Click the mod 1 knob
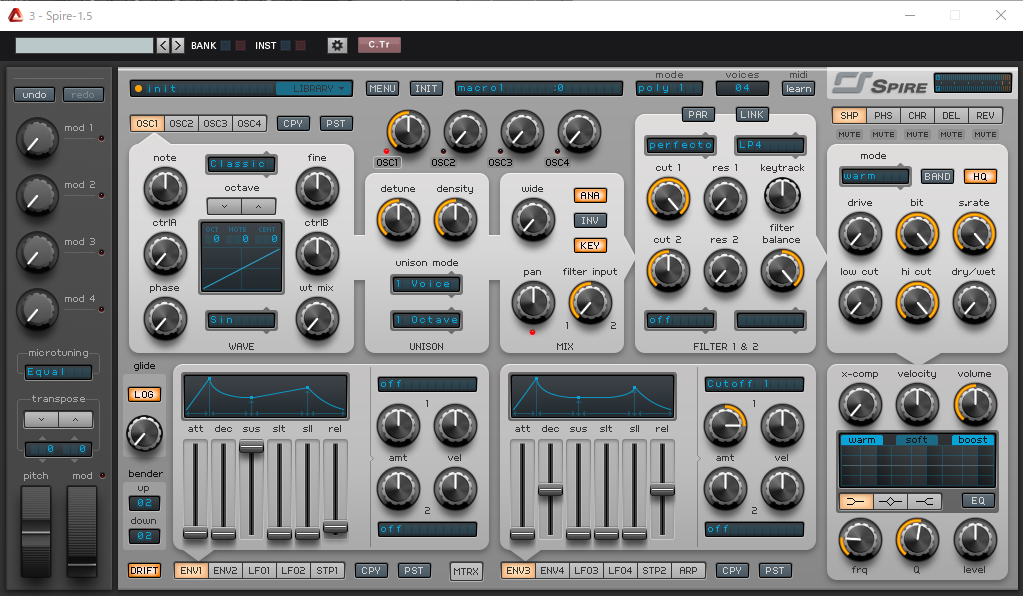 click(x=37, y=138)
